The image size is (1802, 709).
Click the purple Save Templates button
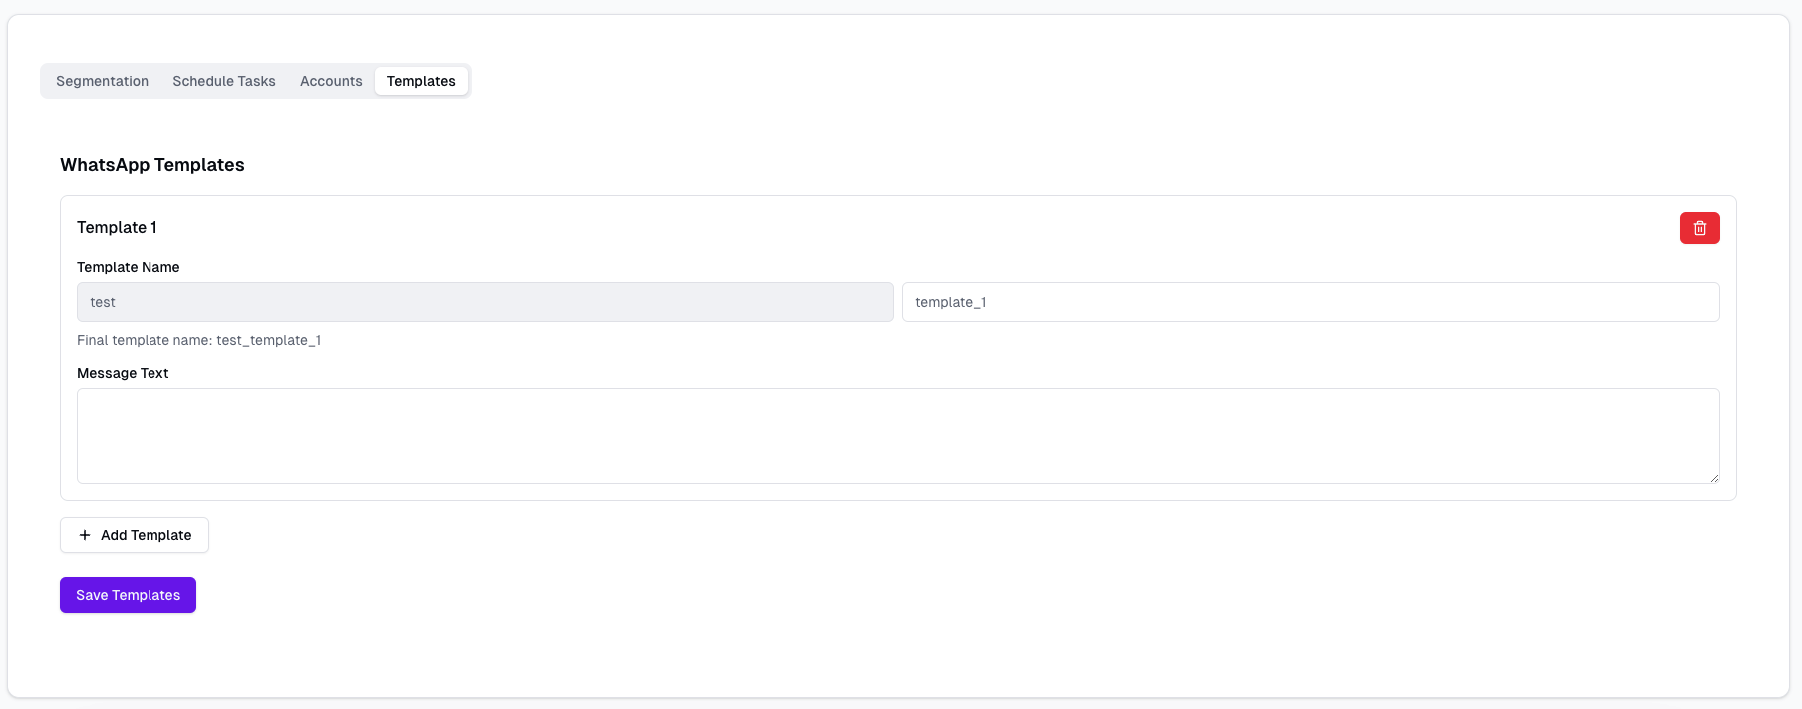point(128,595)
